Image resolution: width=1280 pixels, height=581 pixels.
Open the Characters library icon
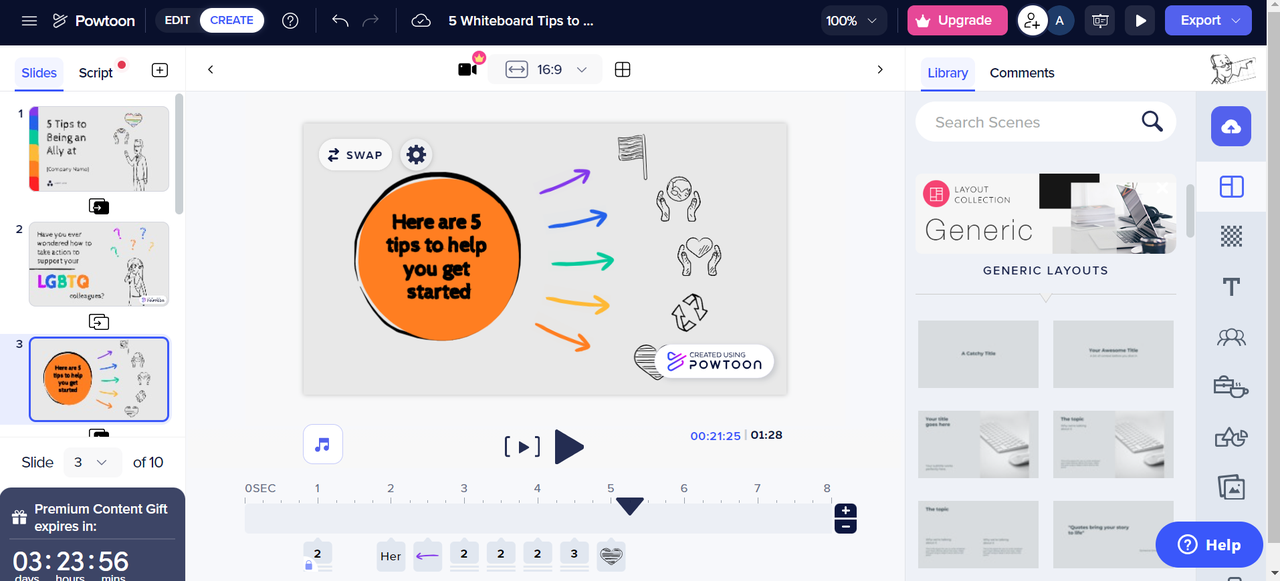(1231, 337)
